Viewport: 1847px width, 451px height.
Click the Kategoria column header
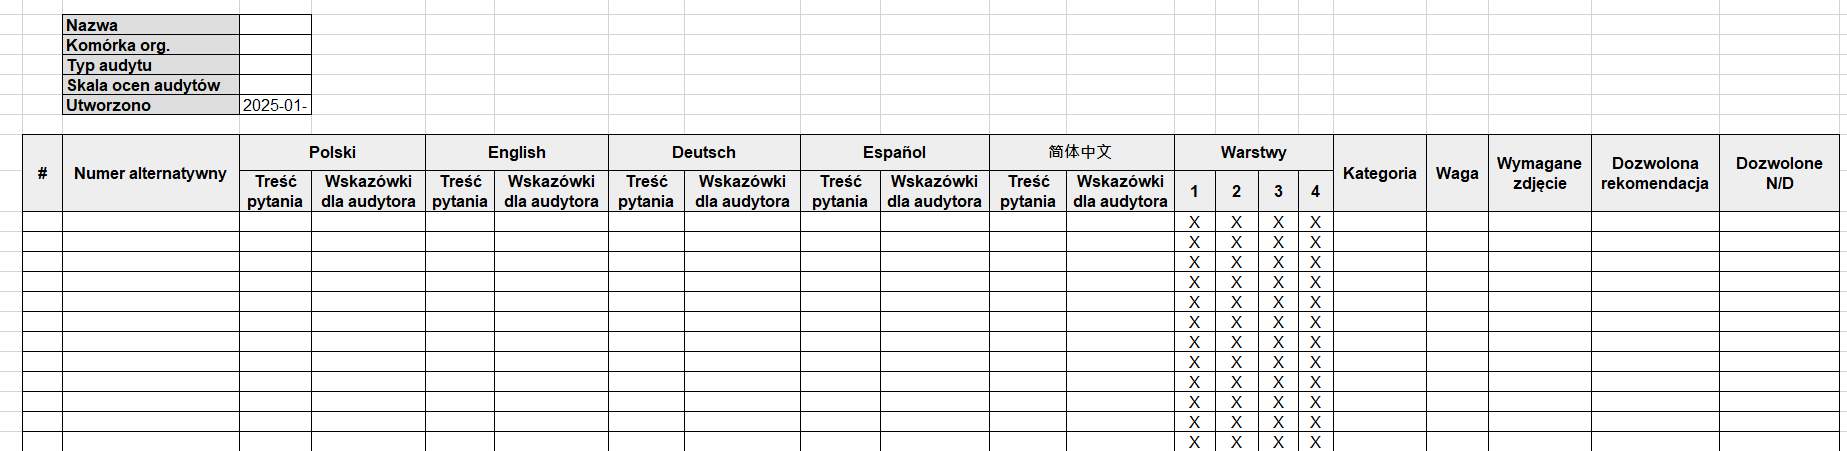point(1379,173)
